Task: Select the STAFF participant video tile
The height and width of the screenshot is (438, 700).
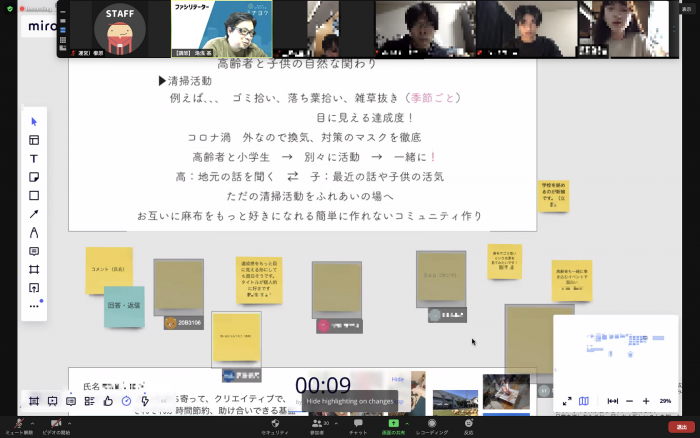Action: pos(120,29)
